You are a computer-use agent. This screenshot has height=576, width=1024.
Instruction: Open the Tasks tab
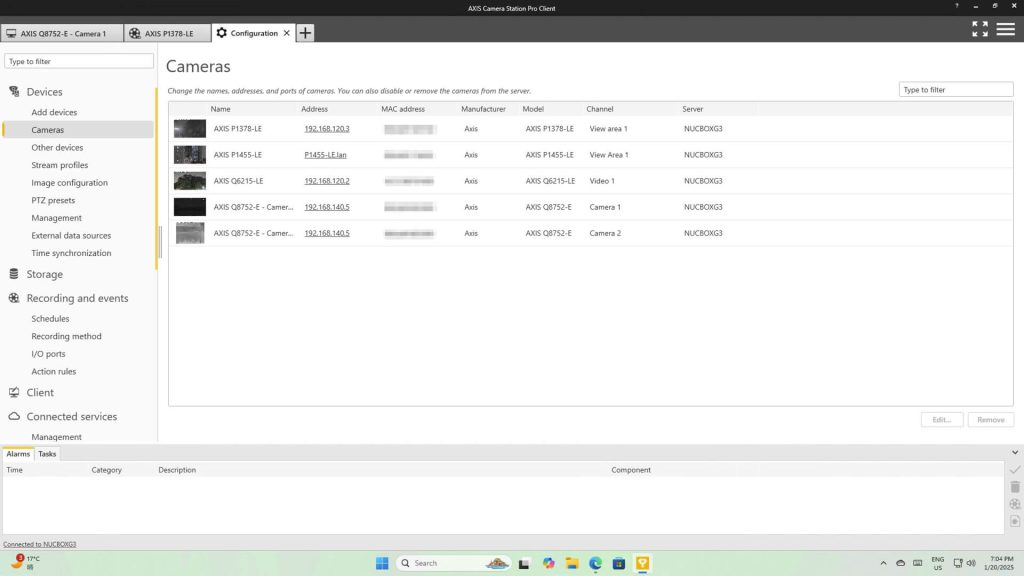point(47,453)
